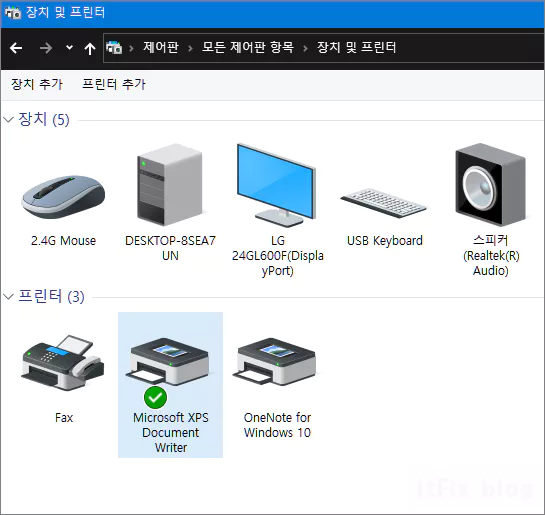The height and width of the screenshot is (515, 545).
Task: Collapse the 장치 (5) section
Action: point(8,120)
